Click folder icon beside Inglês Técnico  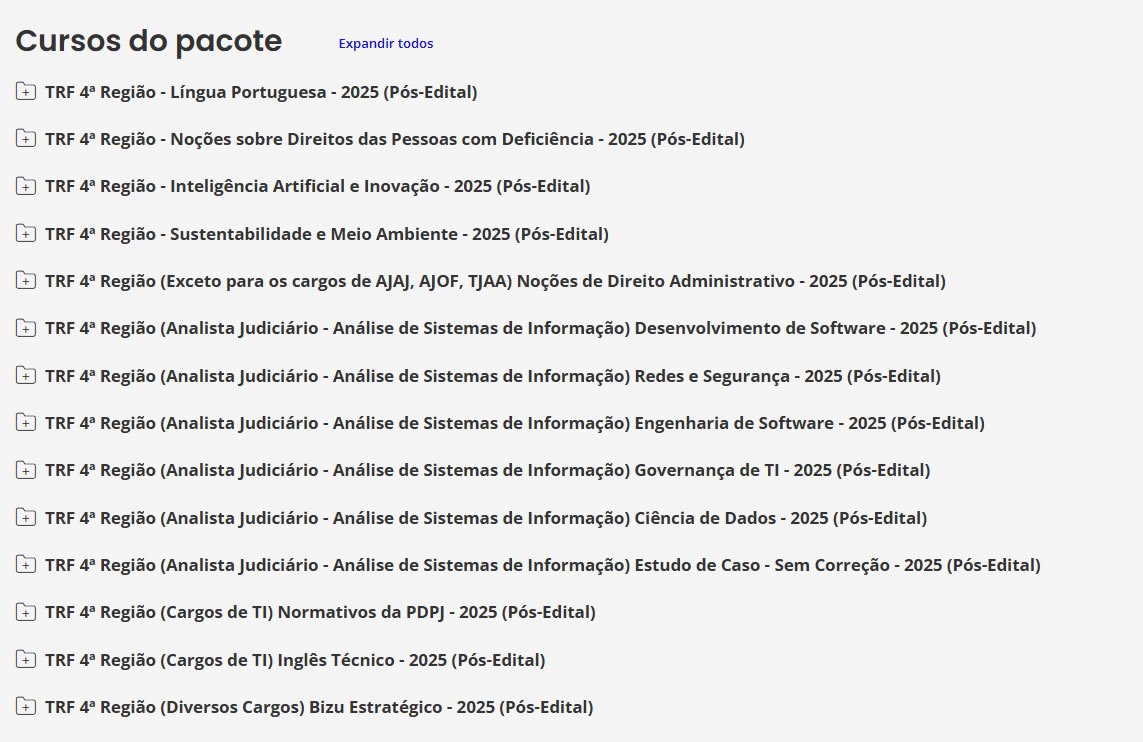point(26,660)
